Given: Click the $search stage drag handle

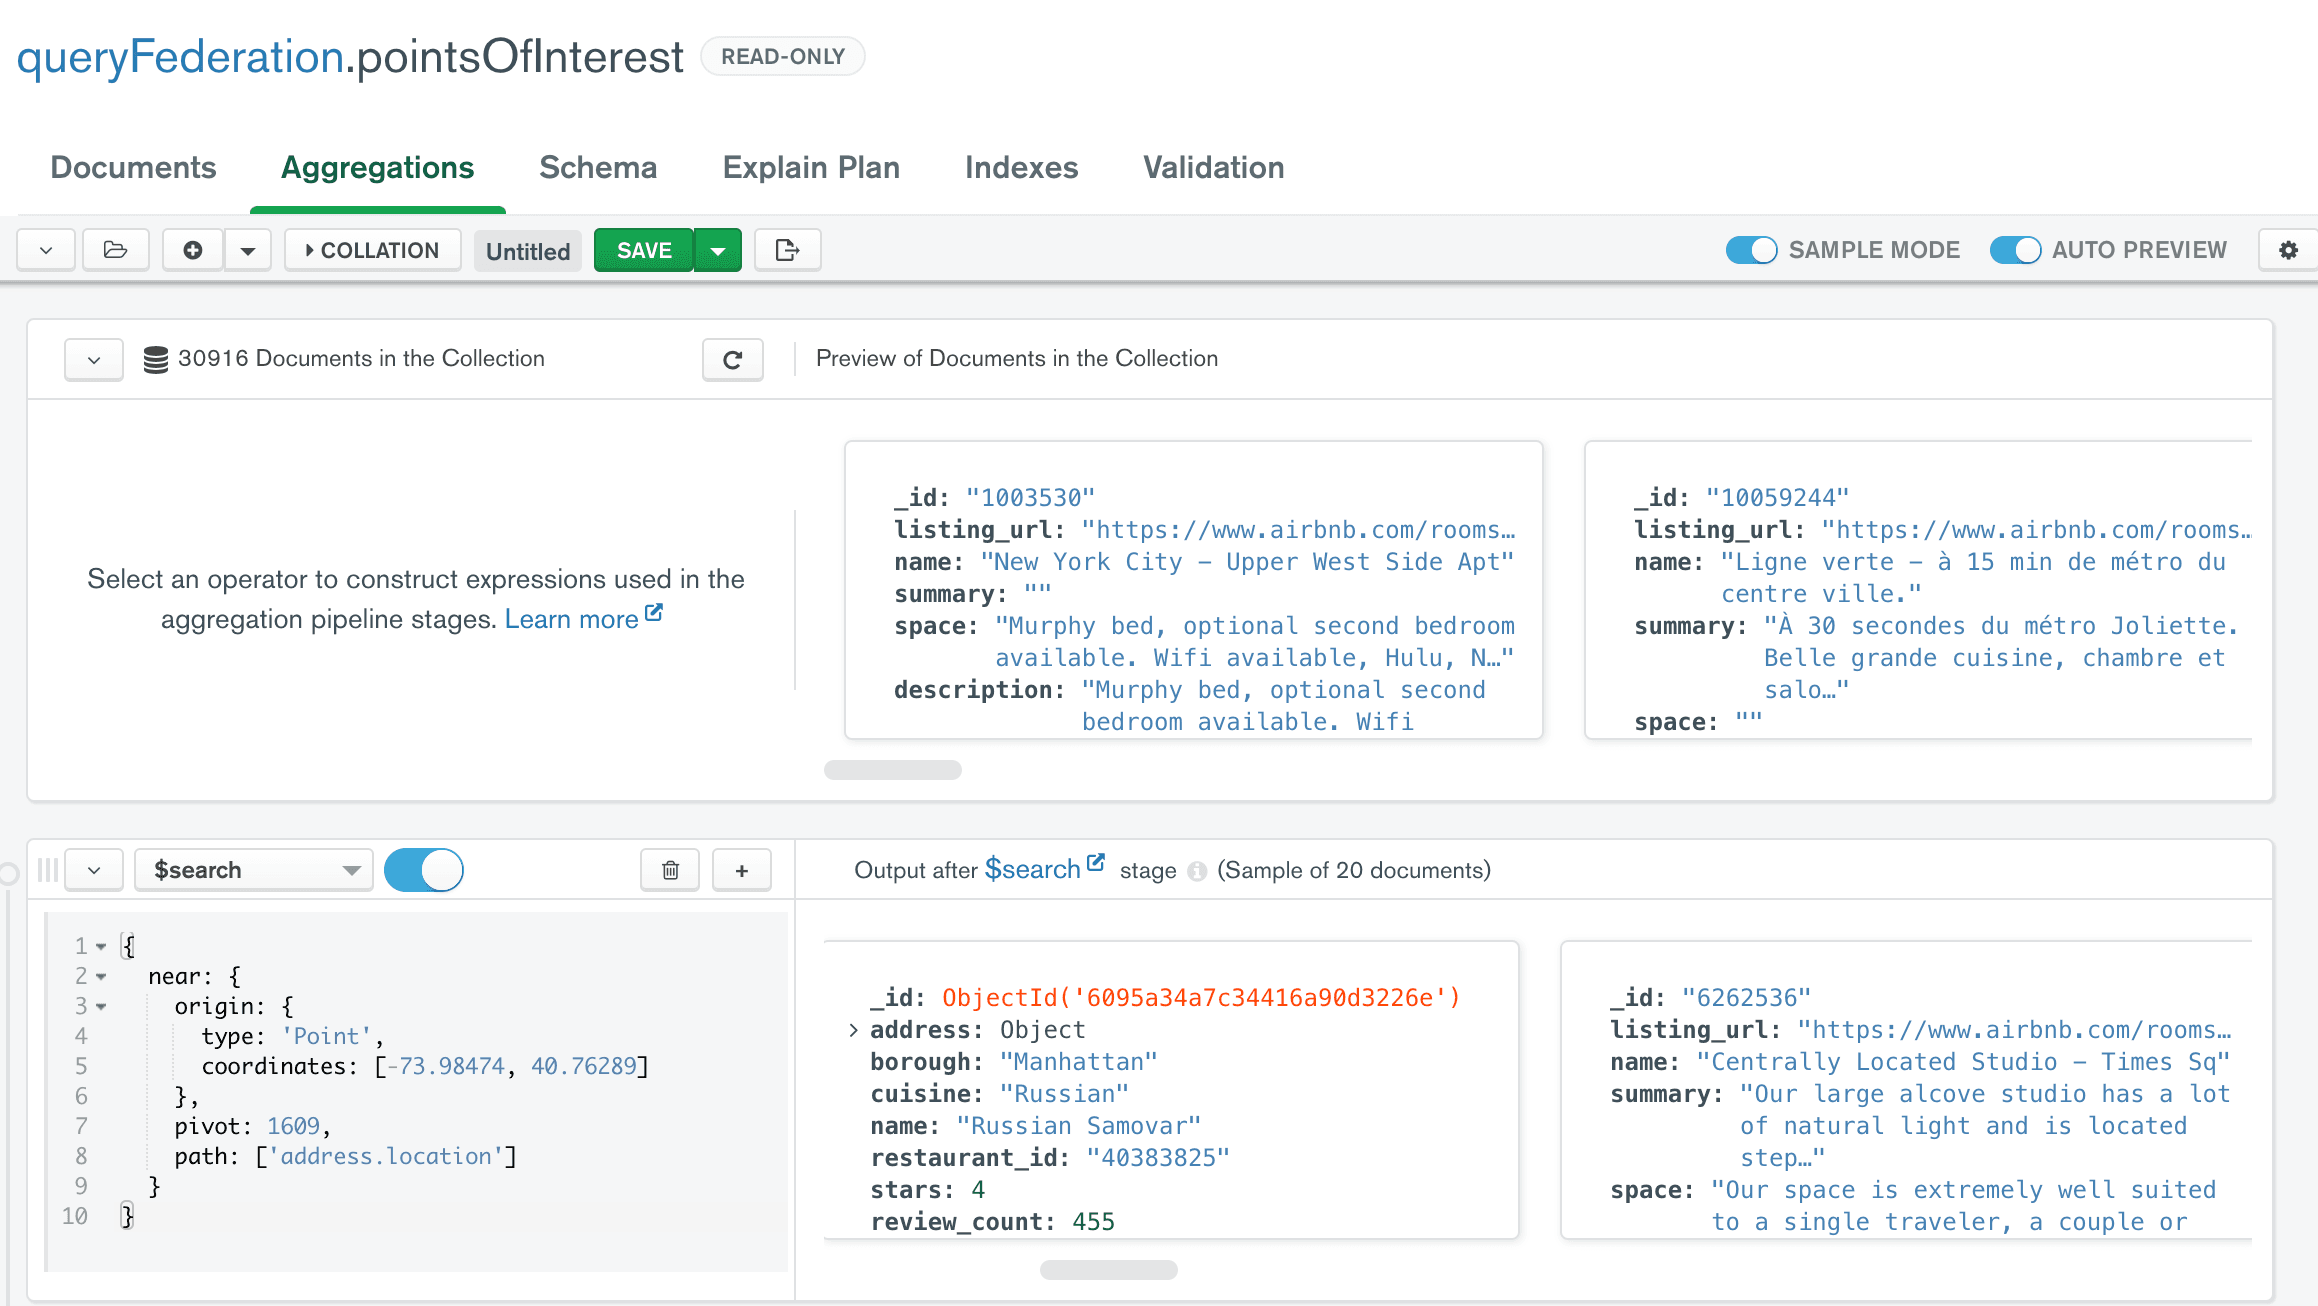Looking at the screenshot, I should click(47, 870).
